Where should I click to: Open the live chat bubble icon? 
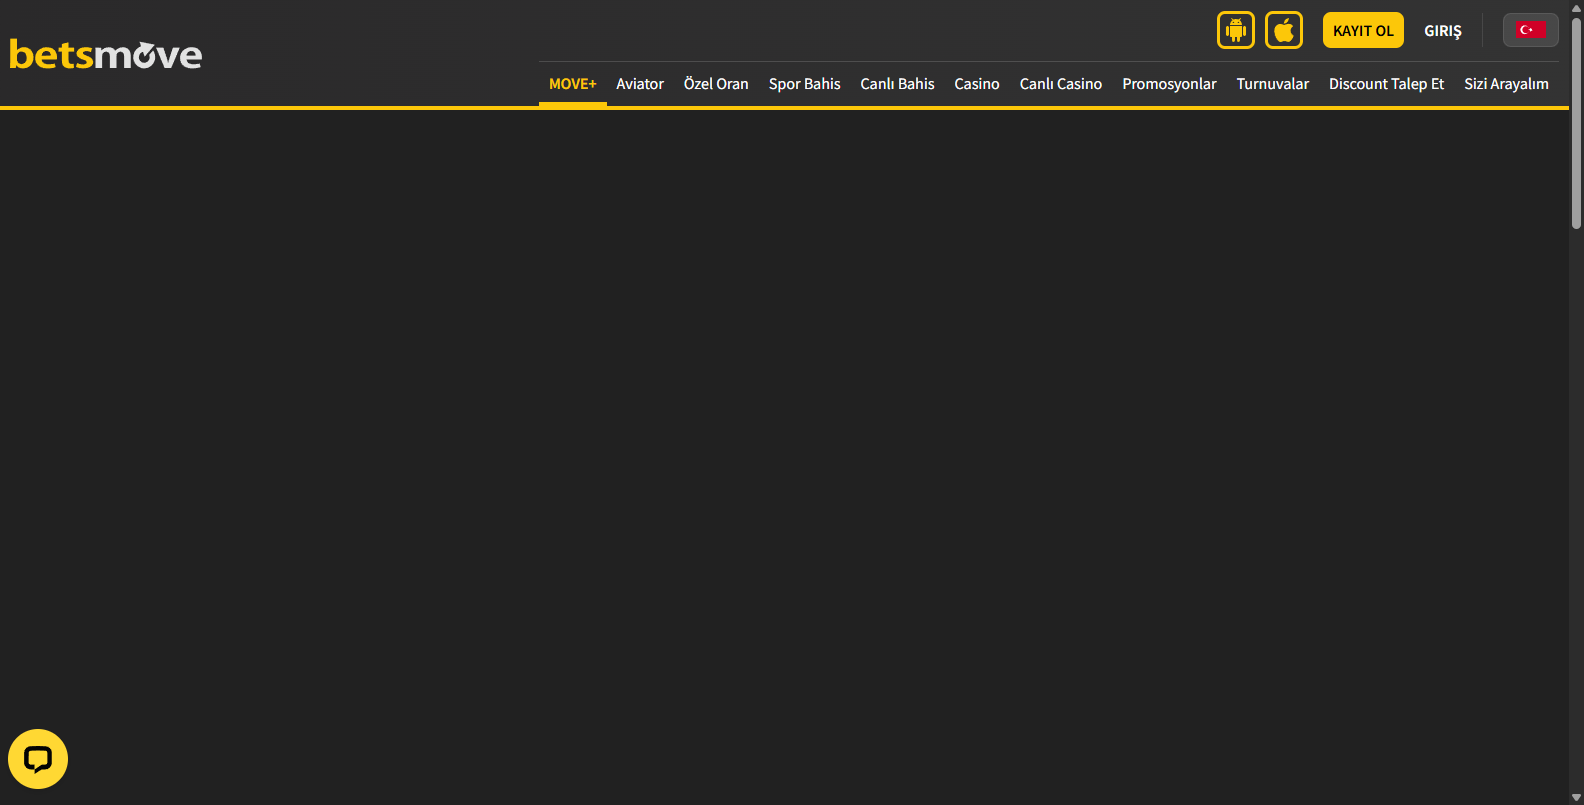[38, 759]
